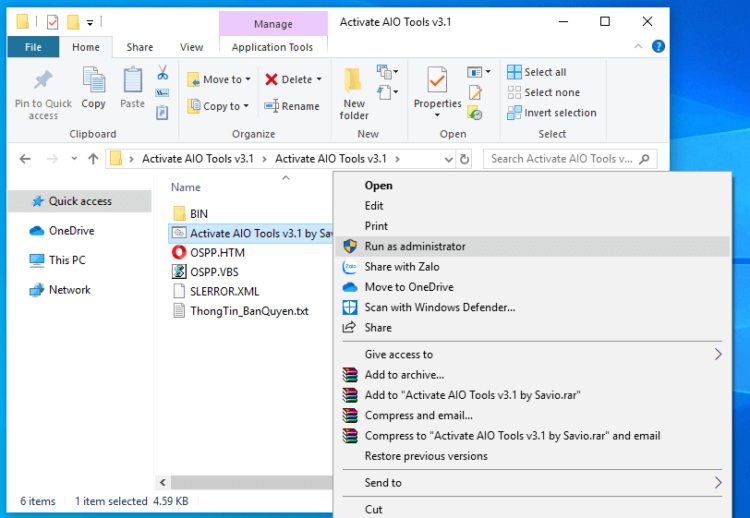Click the Search Activate AIO Tools field
This screenshot has width=750, height=518.
(x=562, y=159)
